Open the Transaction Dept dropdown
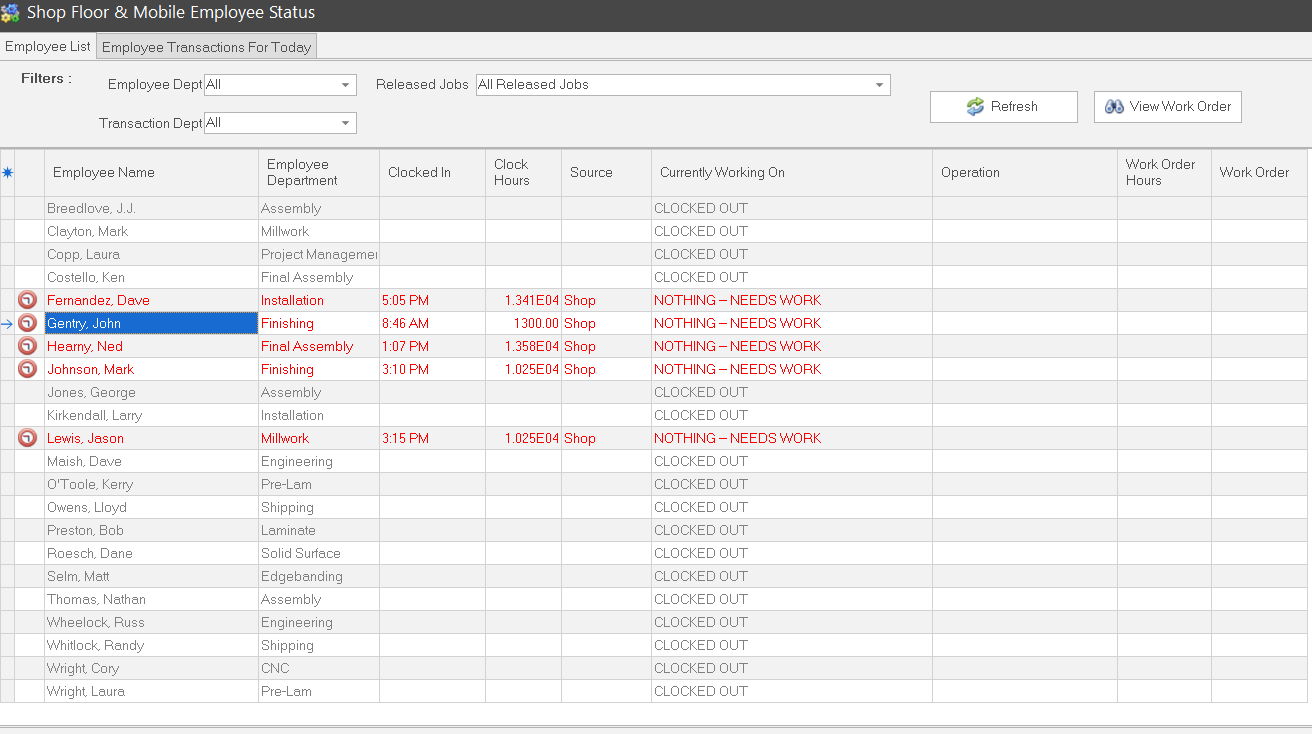Viewport: 1312px width, 734px height. (346, 123)
